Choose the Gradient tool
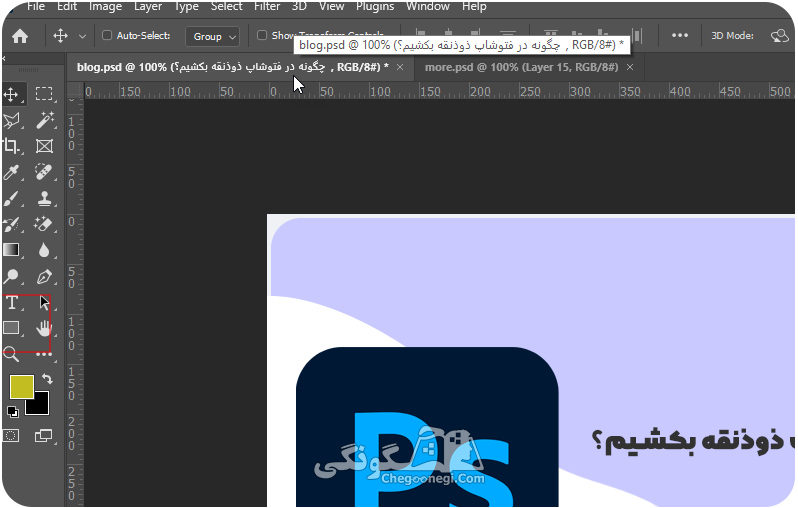The image size is (798, 508). point(11,250)
